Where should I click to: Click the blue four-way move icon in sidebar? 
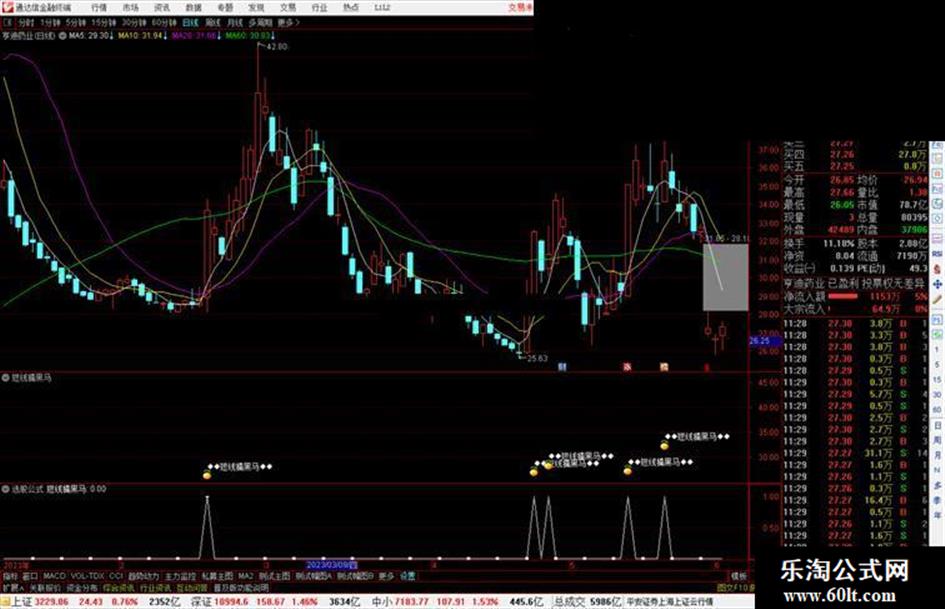coord(937,284)
